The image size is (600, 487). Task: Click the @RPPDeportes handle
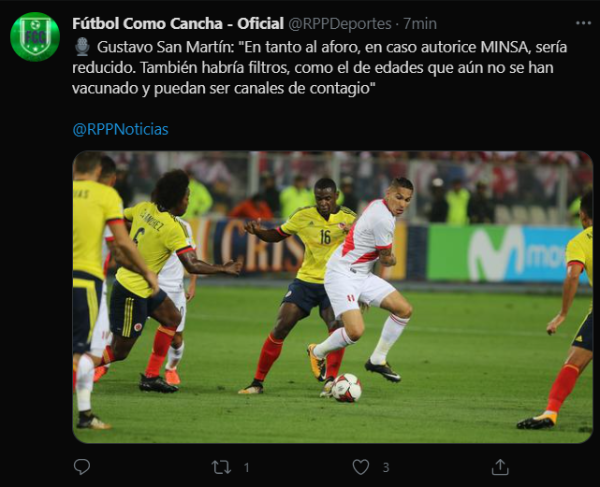(339, 24)
